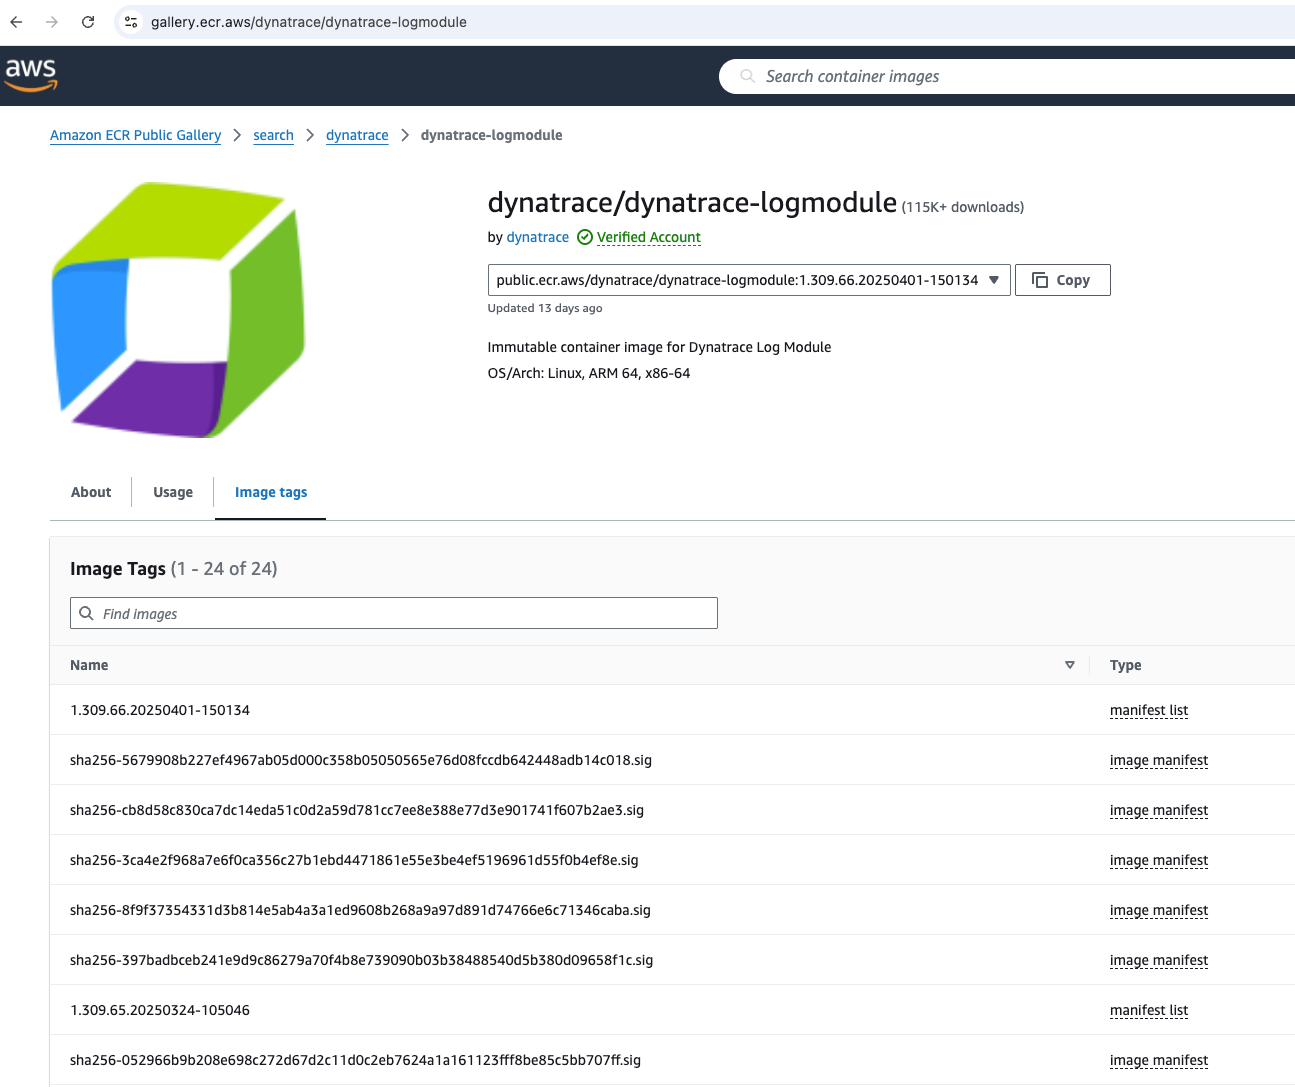The height and width of the screenshot is (1087, 1295).
Task: Select the Image tags tab
Action: 271,492
